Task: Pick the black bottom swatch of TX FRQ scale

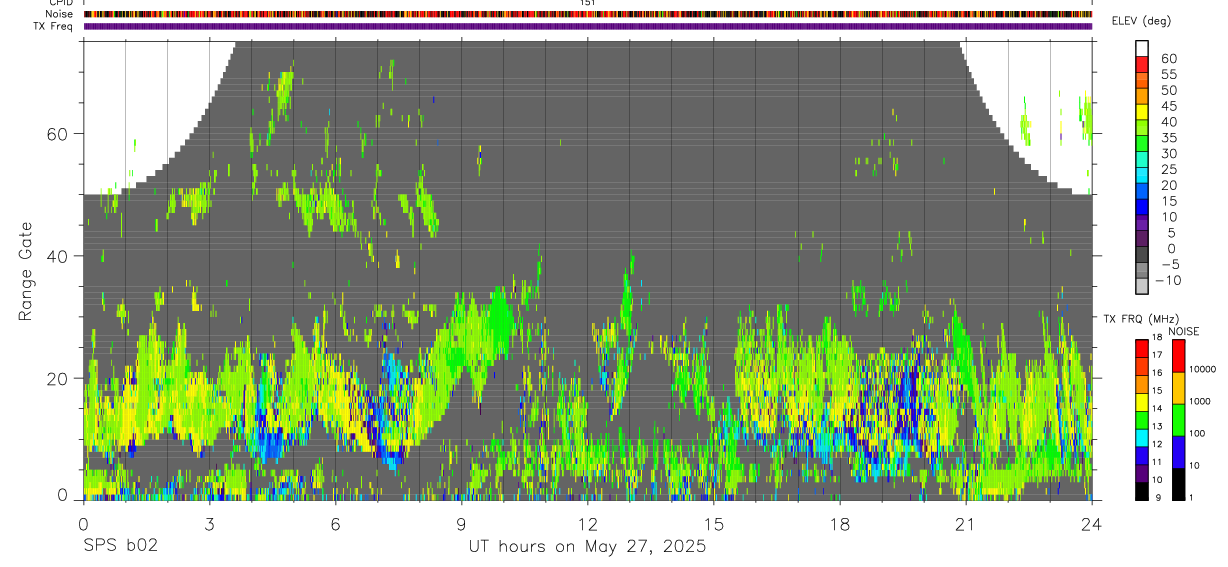Action: [x=1143, y=491]
